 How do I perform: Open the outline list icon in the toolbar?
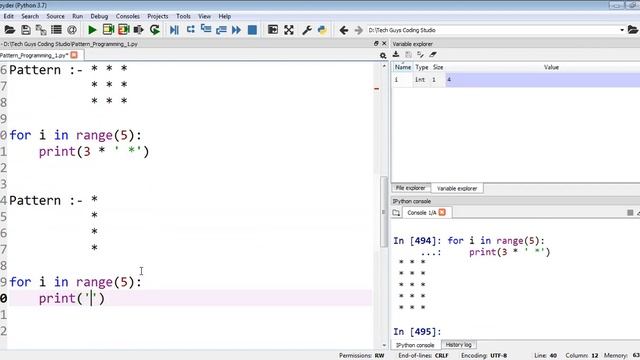[x=56, y=30]
